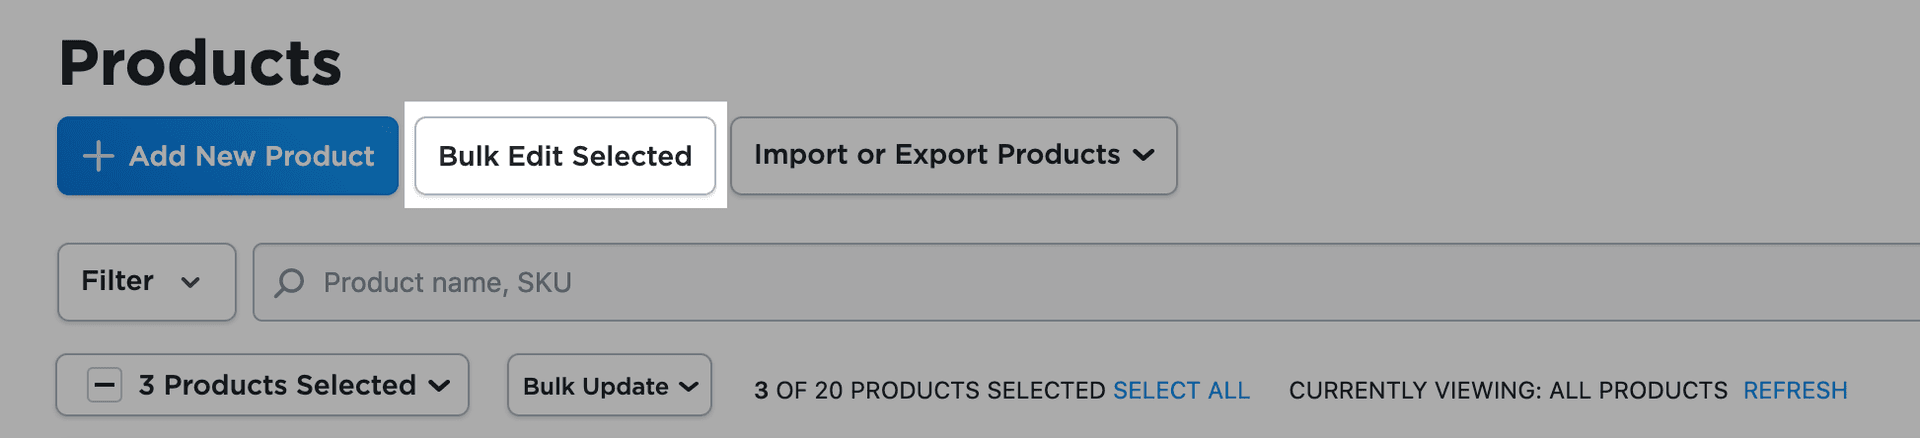Click the 3 Products Selected text label
This screenshot has width=1920, height=438.
click(277, 385)
